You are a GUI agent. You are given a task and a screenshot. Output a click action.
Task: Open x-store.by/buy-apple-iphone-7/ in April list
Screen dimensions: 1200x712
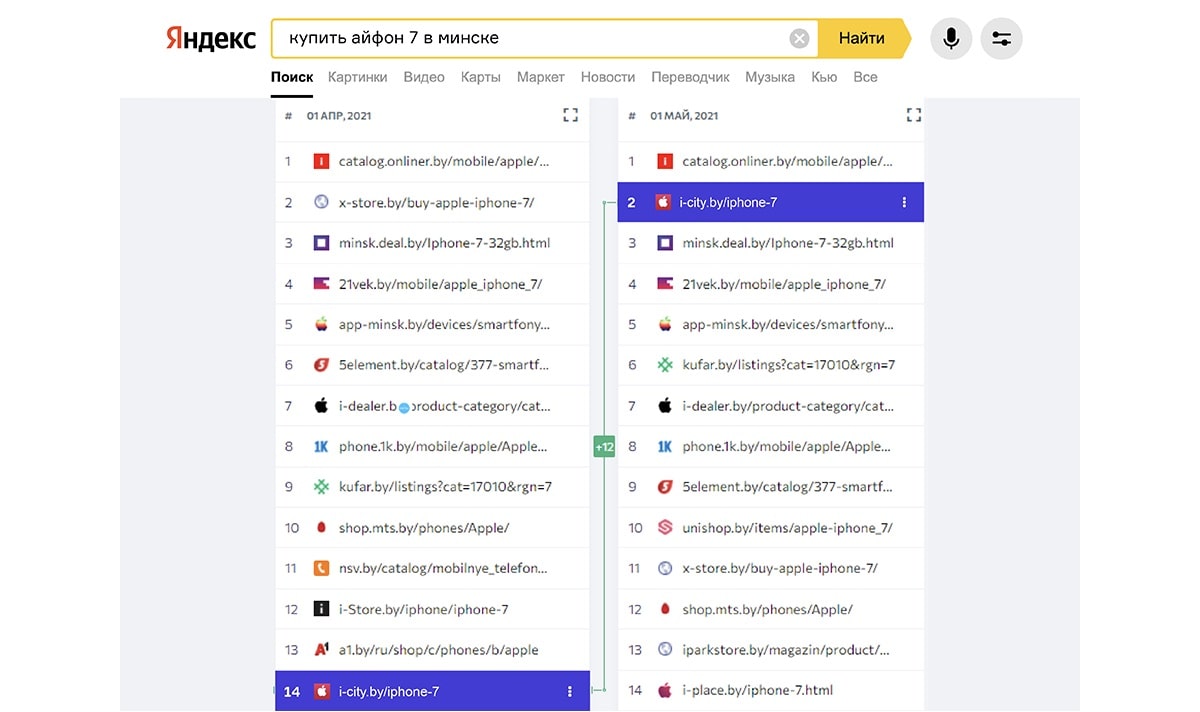[x=437, y=203]
